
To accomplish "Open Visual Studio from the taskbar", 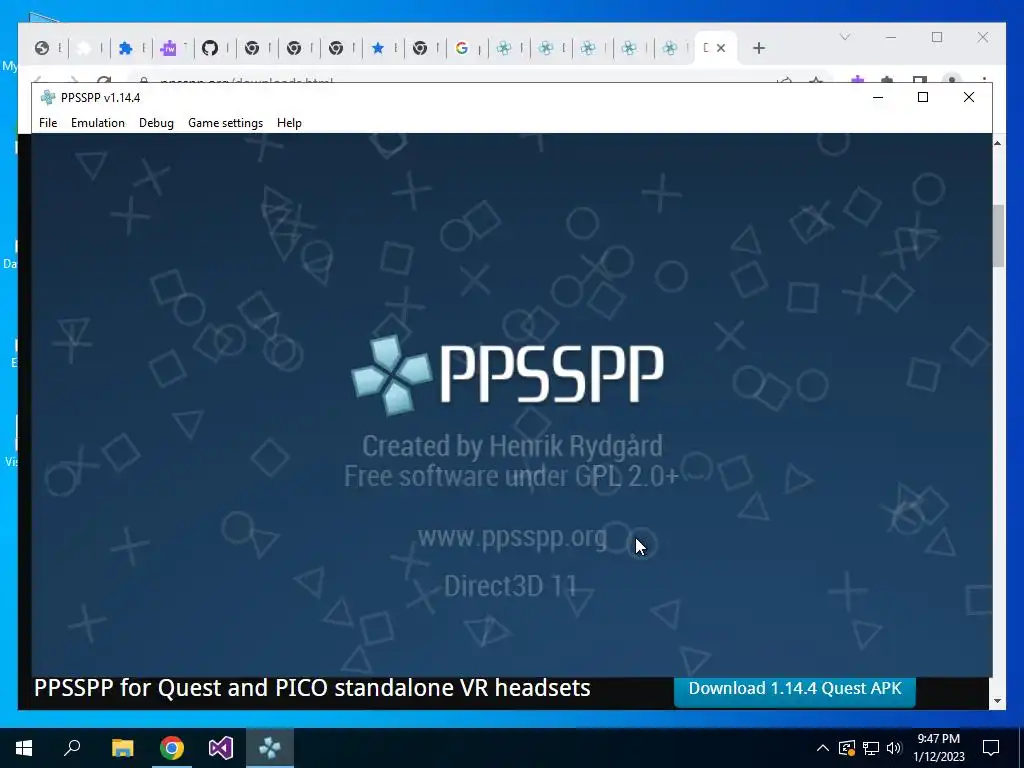I will (x=221, y=748).
